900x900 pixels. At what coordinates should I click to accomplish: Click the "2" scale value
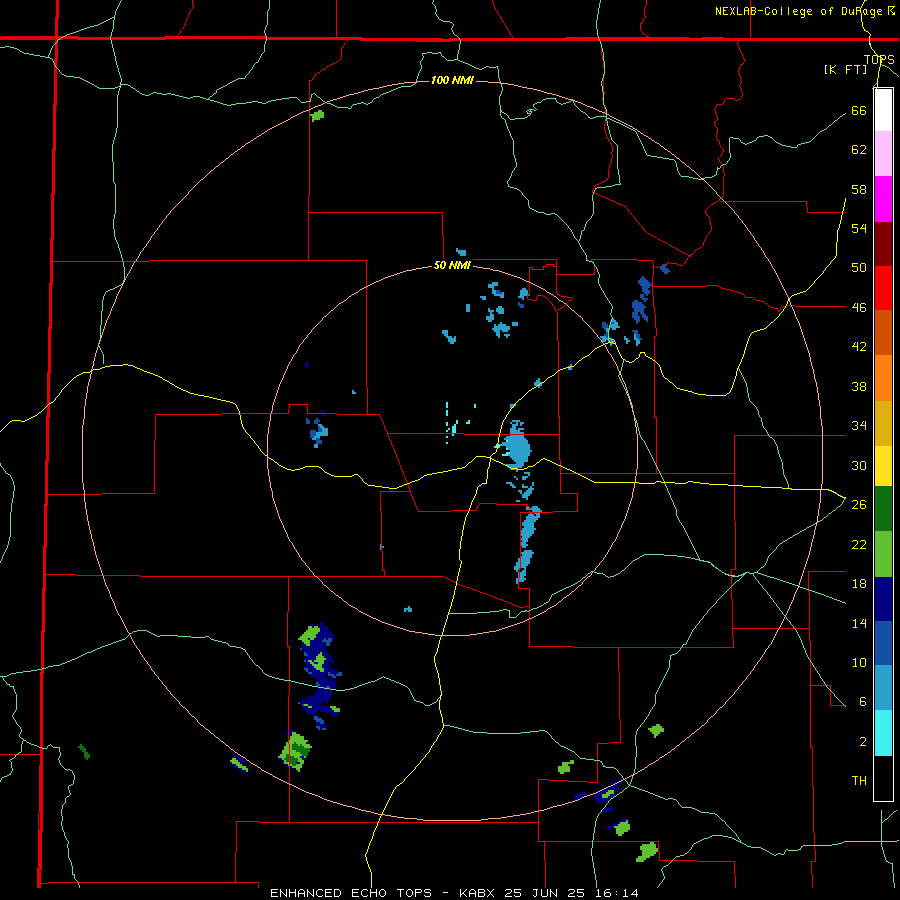863,742
